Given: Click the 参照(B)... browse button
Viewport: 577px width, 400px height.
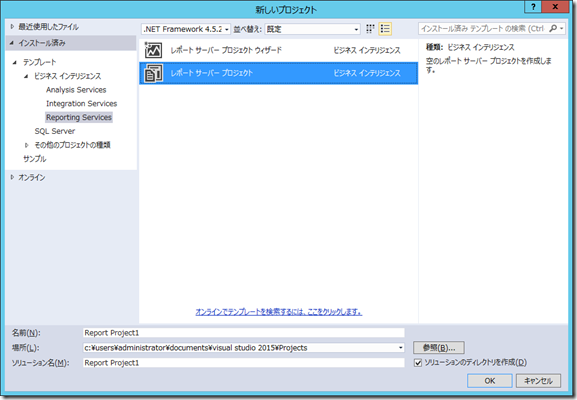Looking at the screenshot, I should click(439, 347).
